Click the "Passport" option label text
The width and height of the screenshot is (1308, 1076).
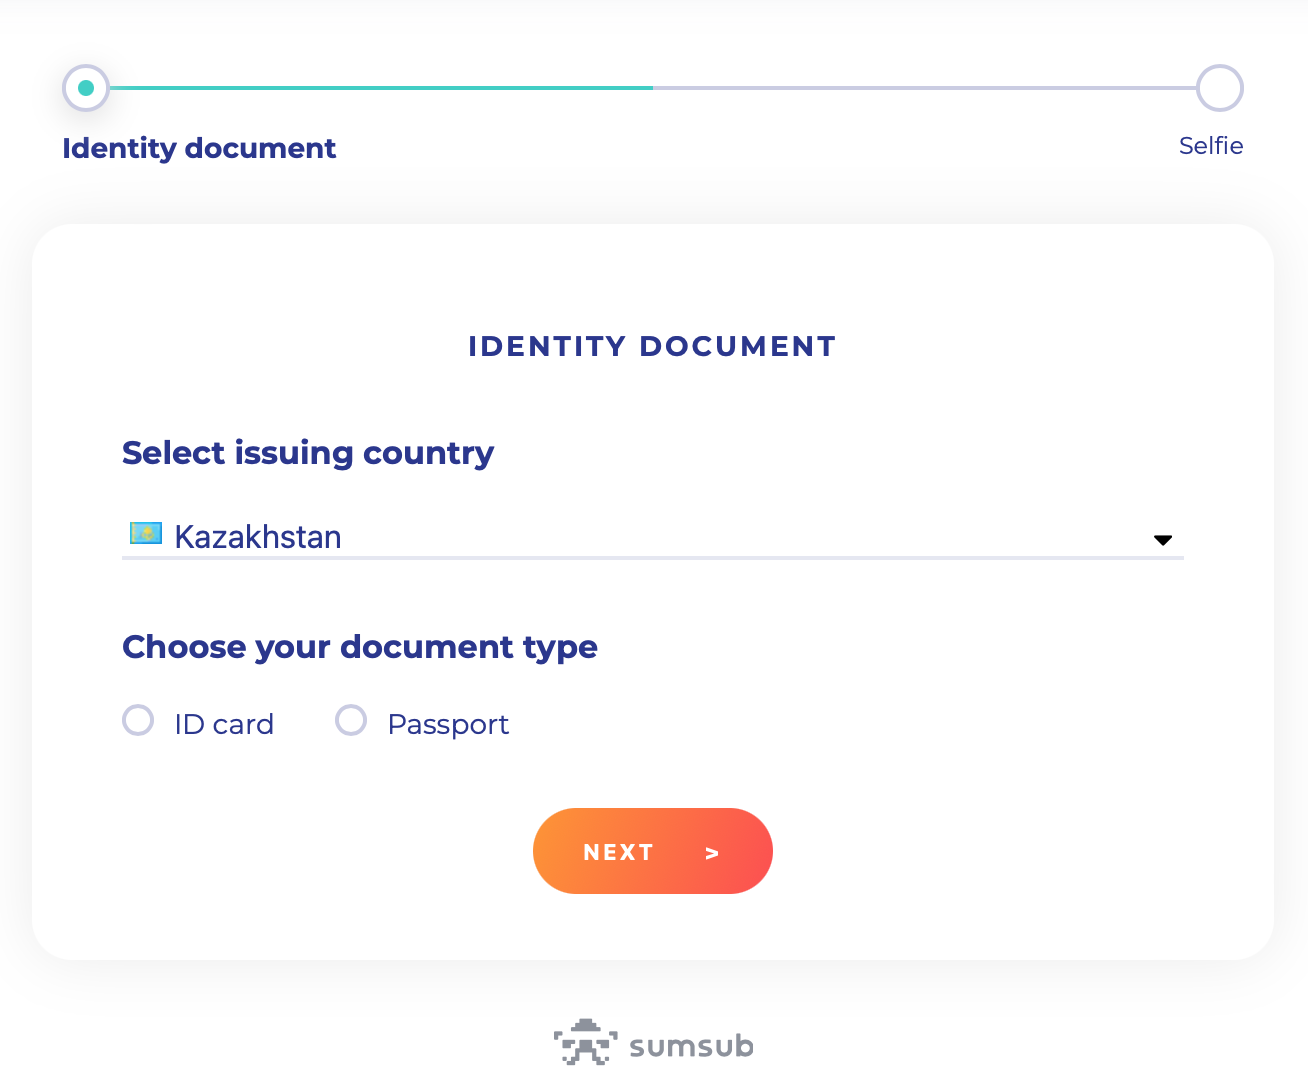point(448,724)
